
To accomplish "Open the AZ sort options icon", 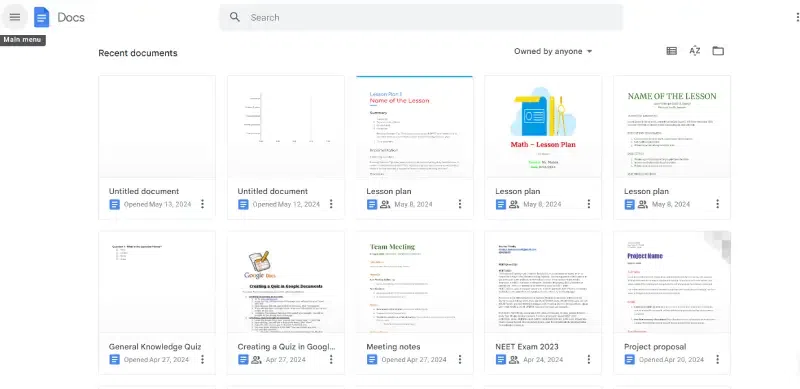I will coord(694,51).
